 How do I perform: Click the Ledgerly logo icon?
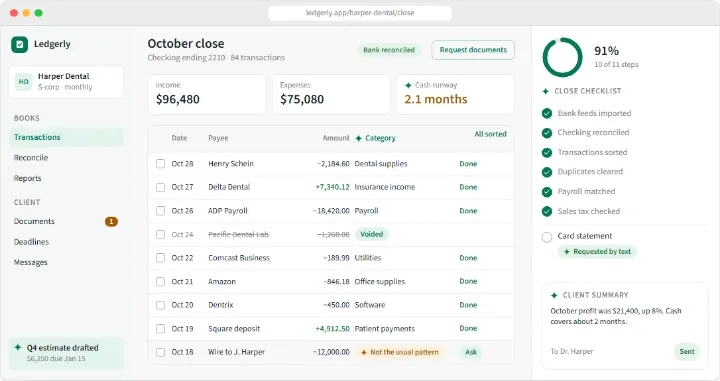tap(19, 45)
